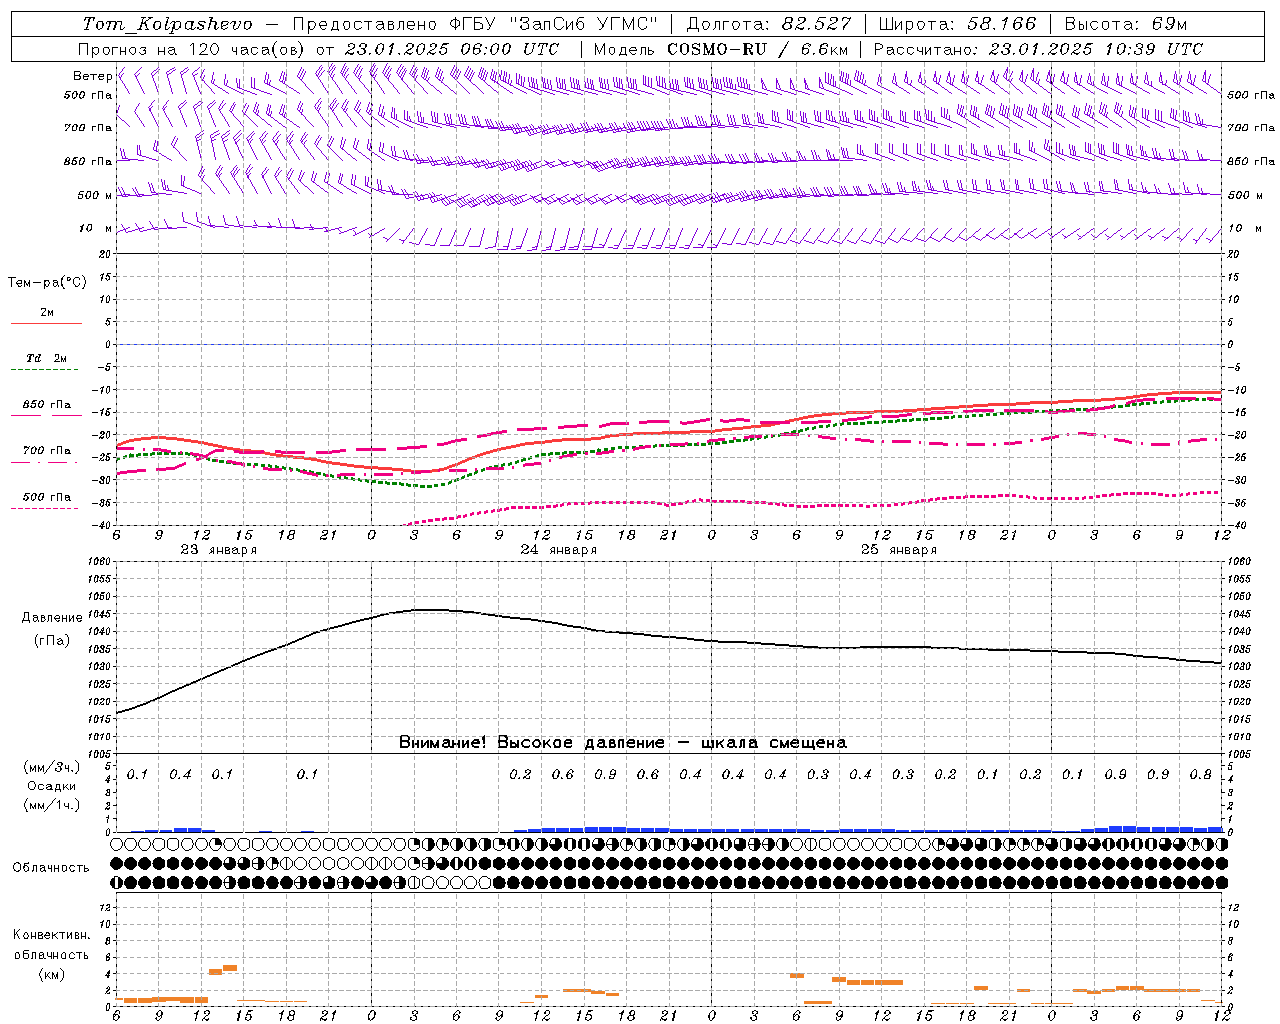Screen dimensions: 1280x1024
Task: Click the Осадки panel label
Action: (x=52, y=786)
